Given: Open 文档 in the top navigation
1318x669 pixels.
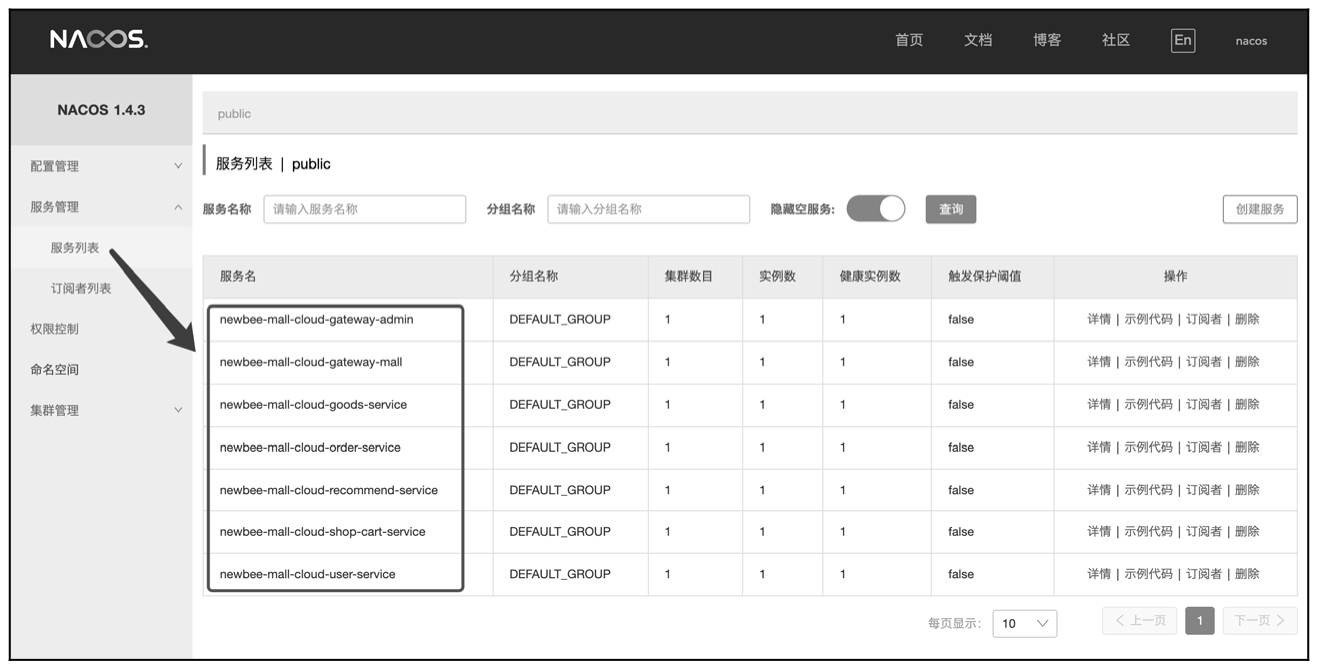Looking at the screenshot, I should coord(978,40).
